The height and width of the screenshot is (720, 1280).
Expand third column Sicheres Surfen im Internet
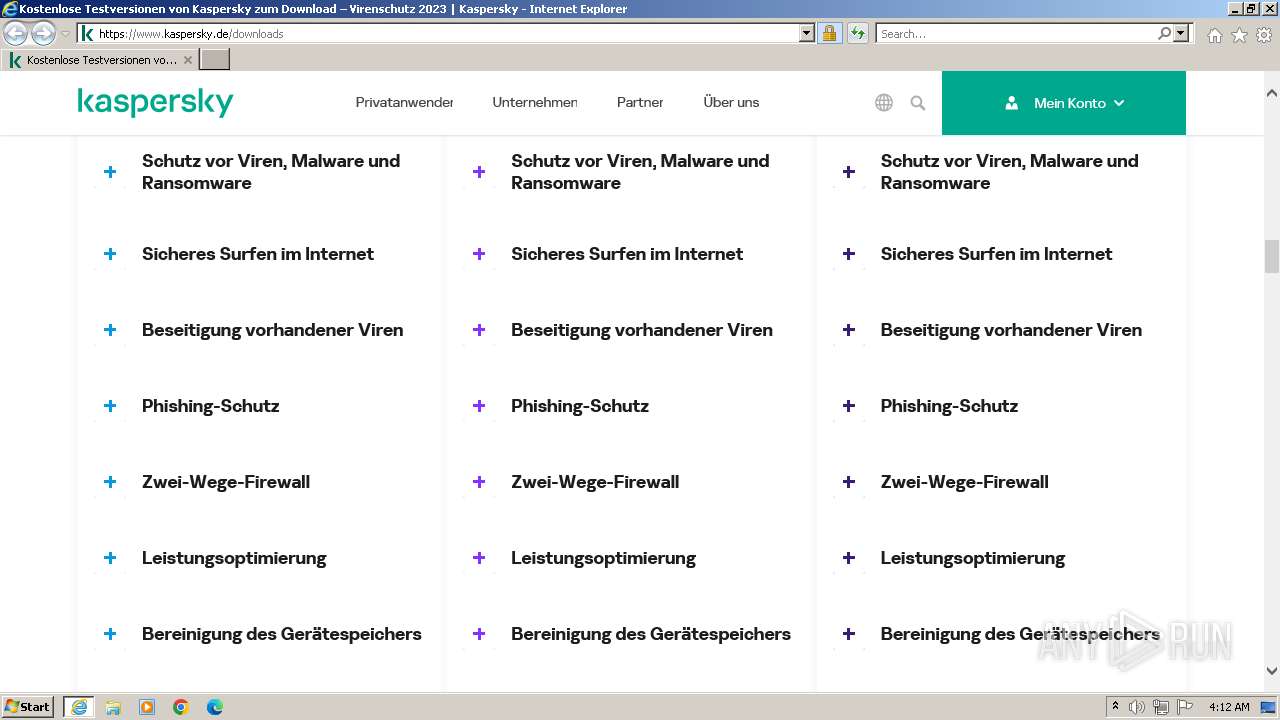click(x=849, y=254)
